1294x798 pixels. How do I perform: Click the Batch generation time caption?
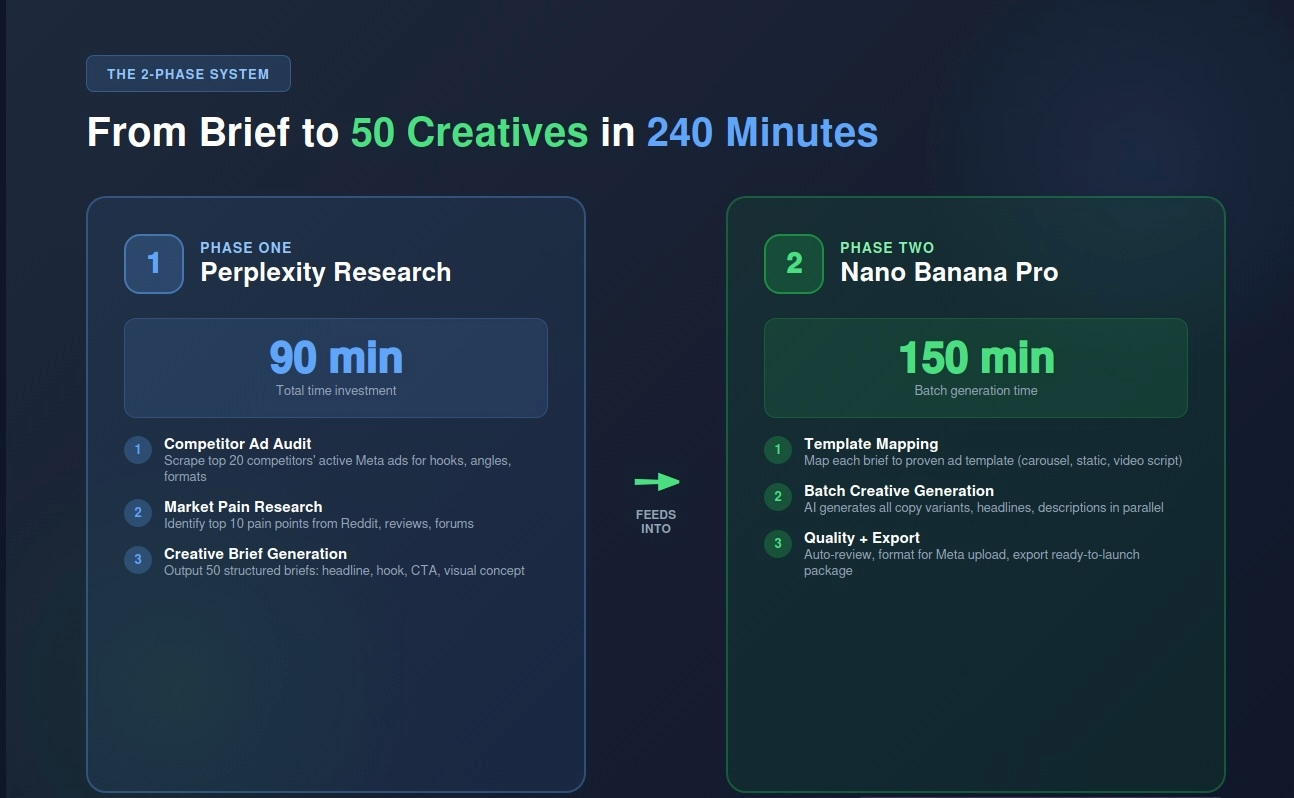point(976,391)
